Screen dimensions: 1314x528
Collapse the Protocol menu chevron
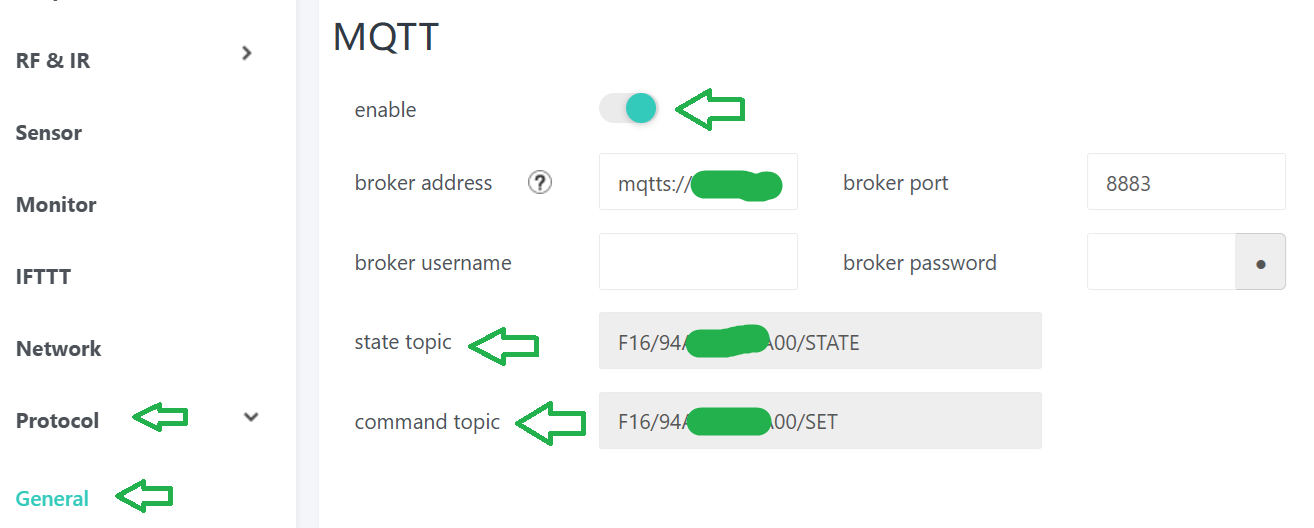(x=252, y=418)
